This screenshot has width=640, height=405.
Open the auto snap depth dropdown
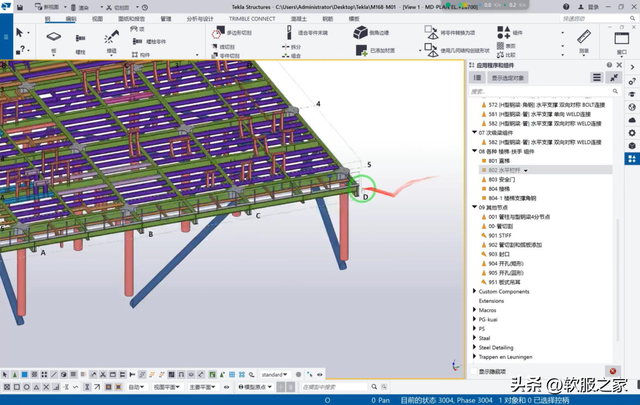click(136, 387)
